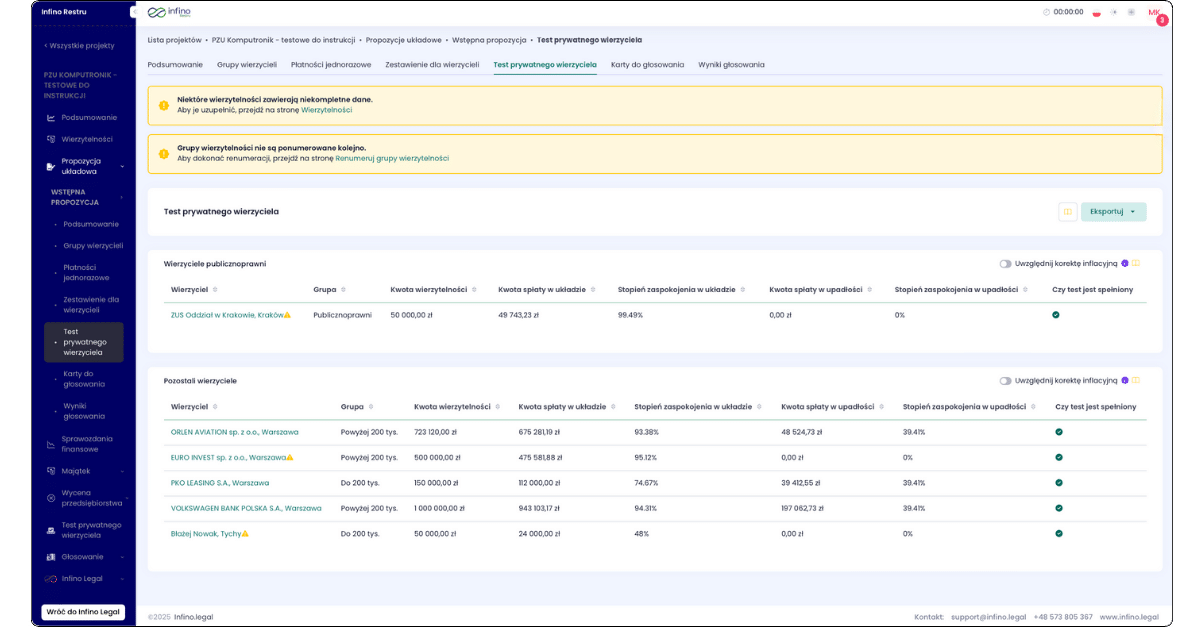Open Wstępna propozycja breadcrumb
The height and width of the screenshot is (627, 1200).
tap(489, 40)
